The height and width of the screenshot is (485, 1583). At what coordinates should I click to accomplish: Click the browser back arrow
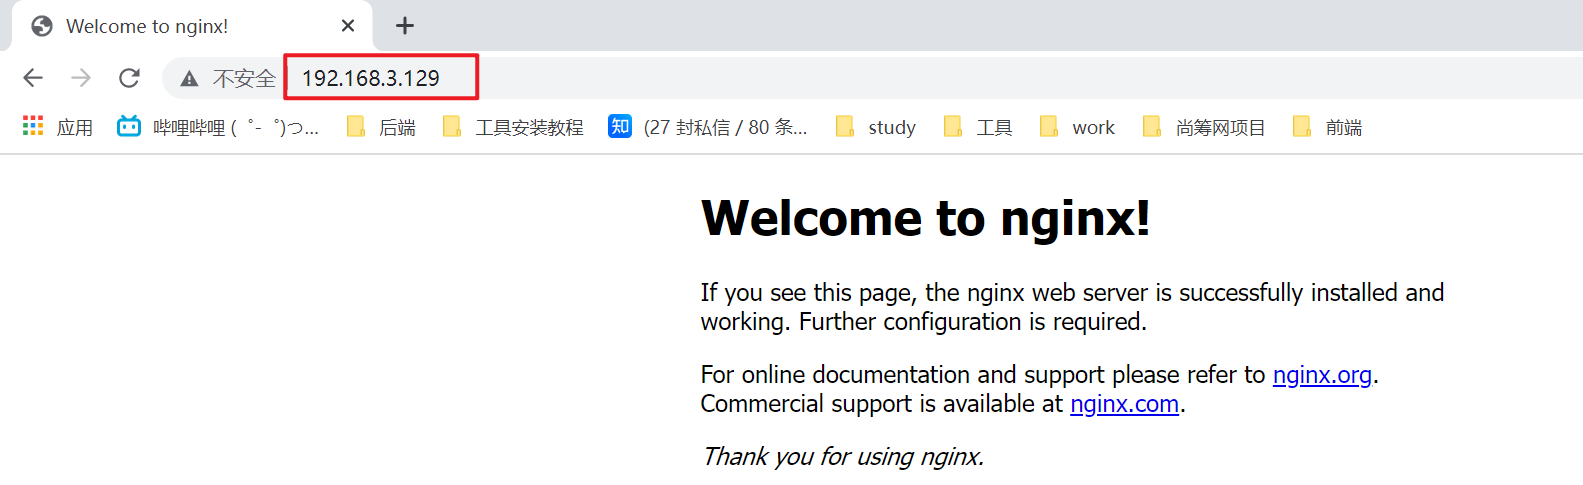(x=33, y=78)
